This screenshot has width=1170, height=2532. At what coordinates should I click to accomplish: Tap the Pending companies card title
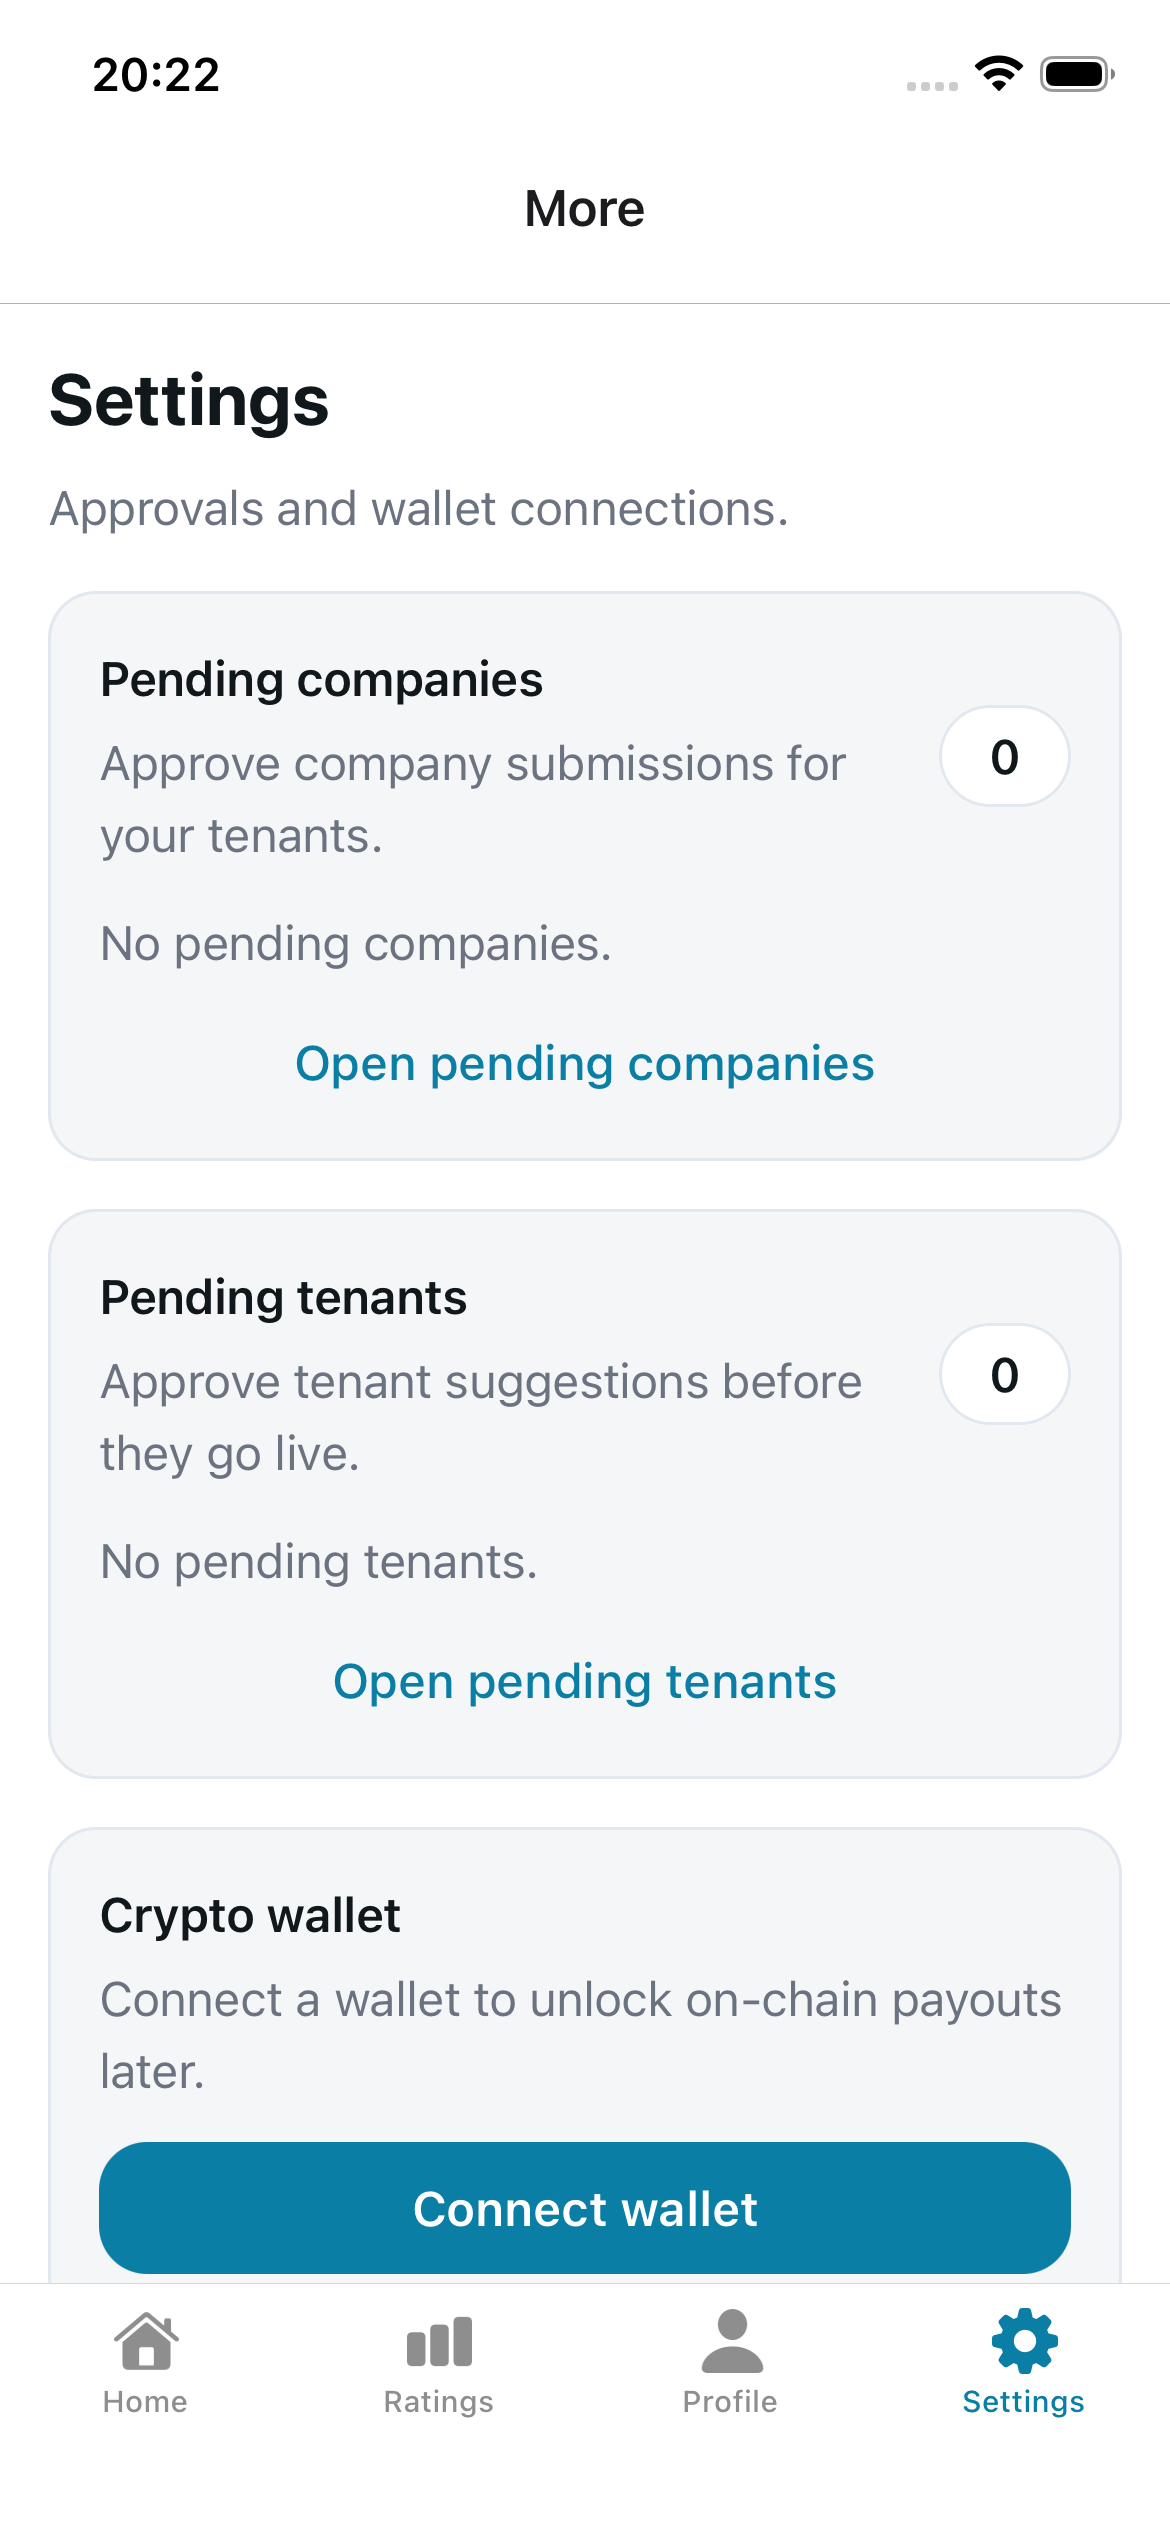point(322,680)
